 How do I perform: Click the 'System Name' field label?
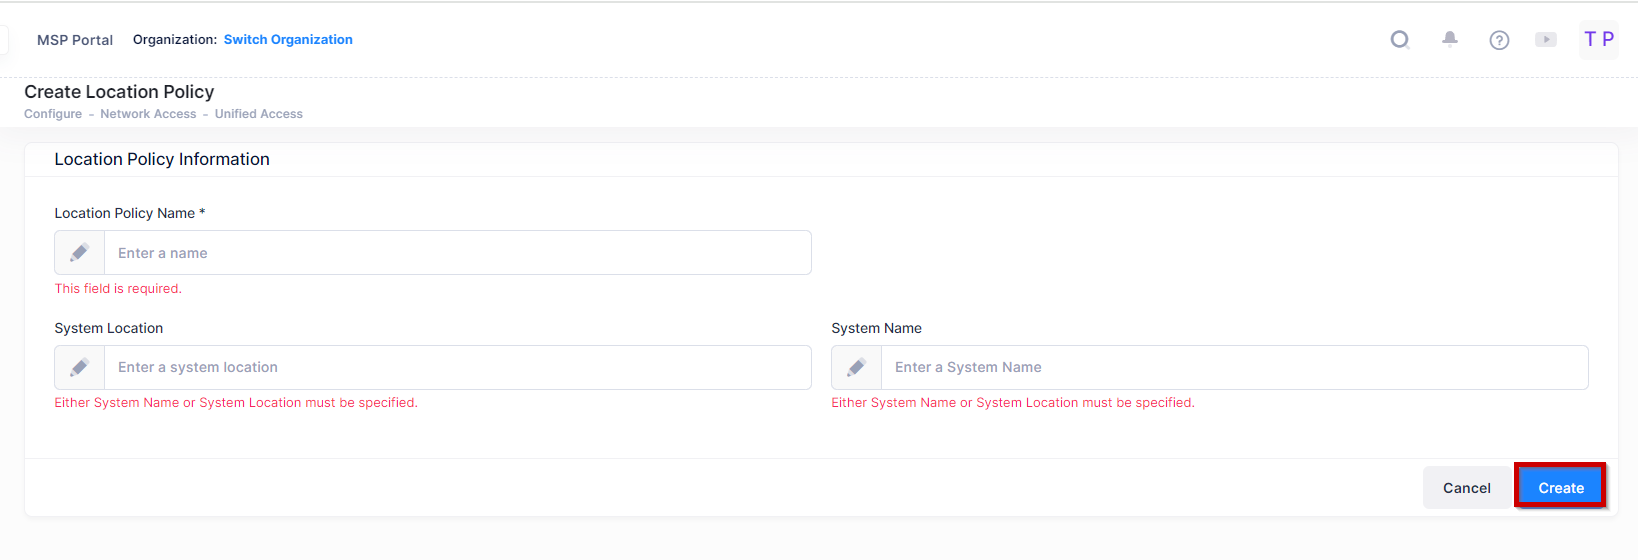click(x=876, y=328)
